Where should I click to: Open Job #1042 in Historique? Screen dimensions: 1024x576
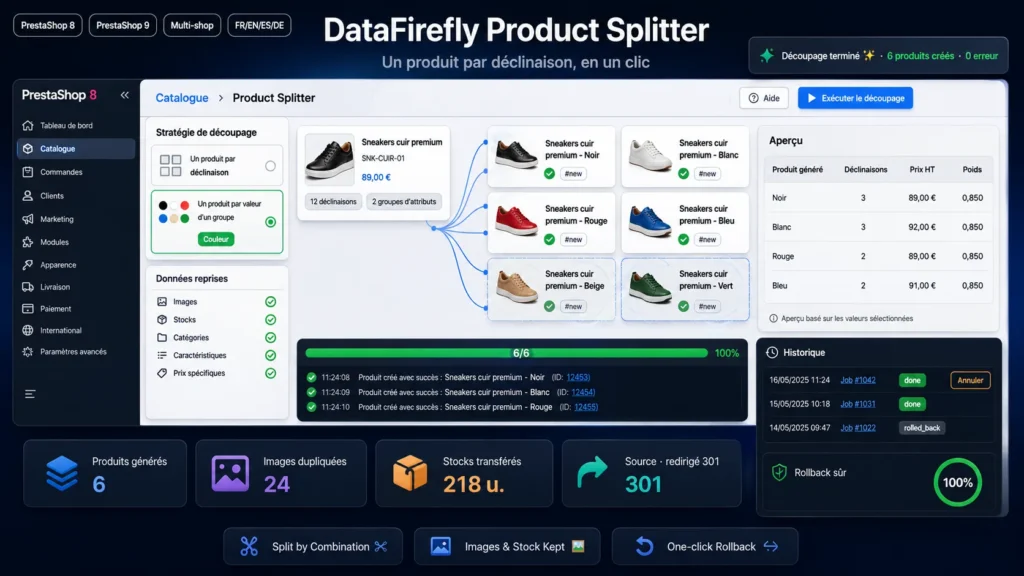tap(857, 380)
